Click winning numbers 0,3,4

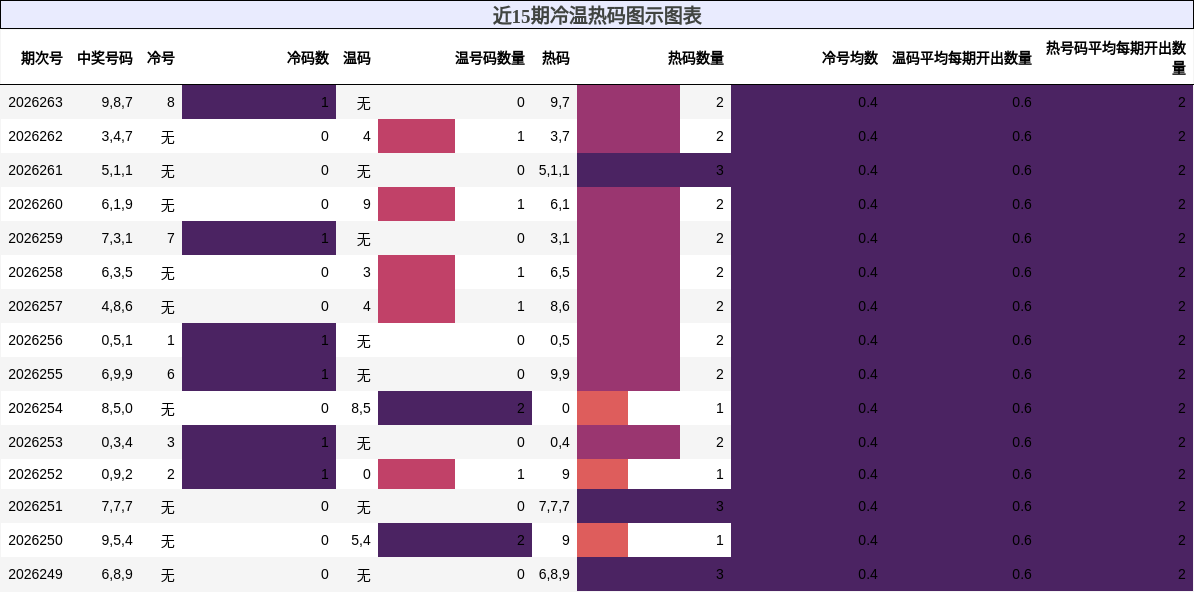pyautogui.click(x=117, y=442)
